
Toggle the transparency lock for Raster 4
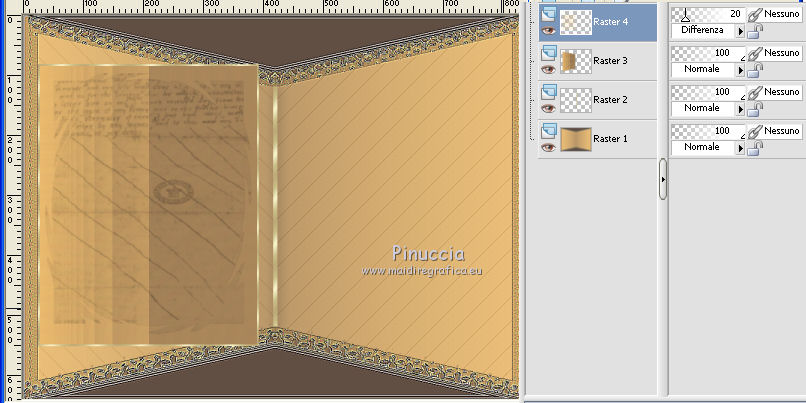pos(754,31)
